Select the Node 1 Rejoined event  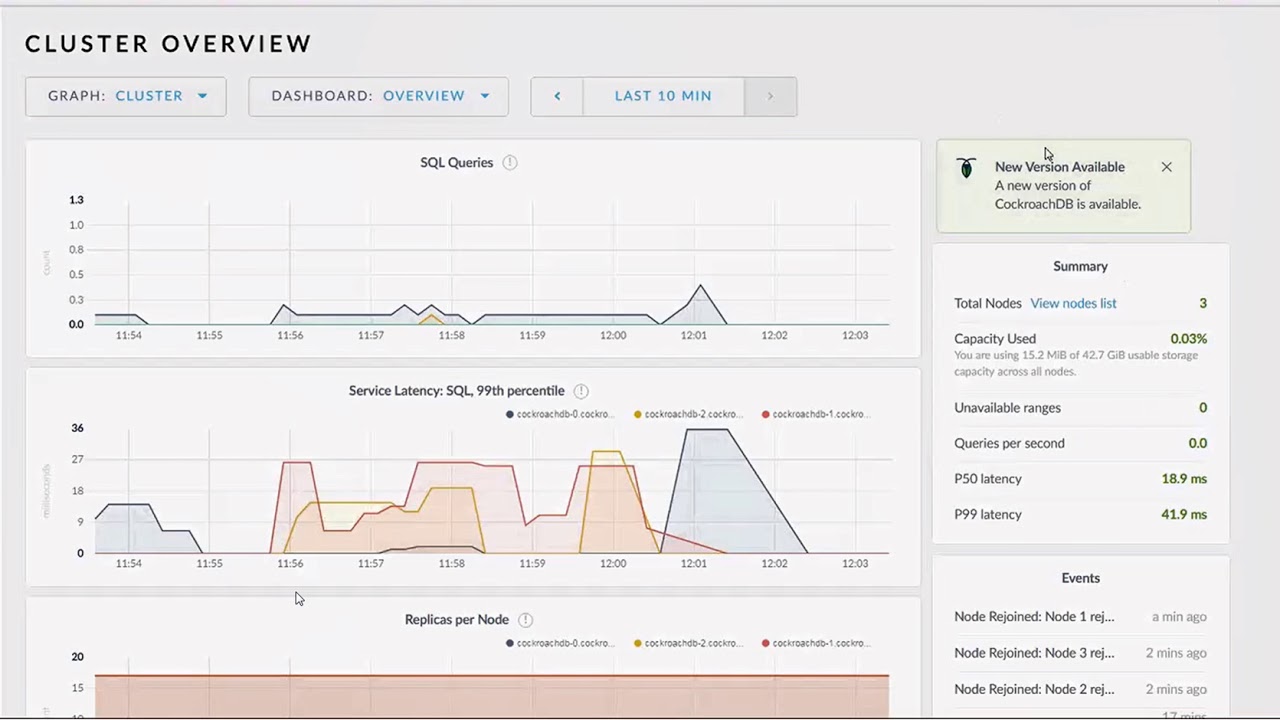point(1080,617)
